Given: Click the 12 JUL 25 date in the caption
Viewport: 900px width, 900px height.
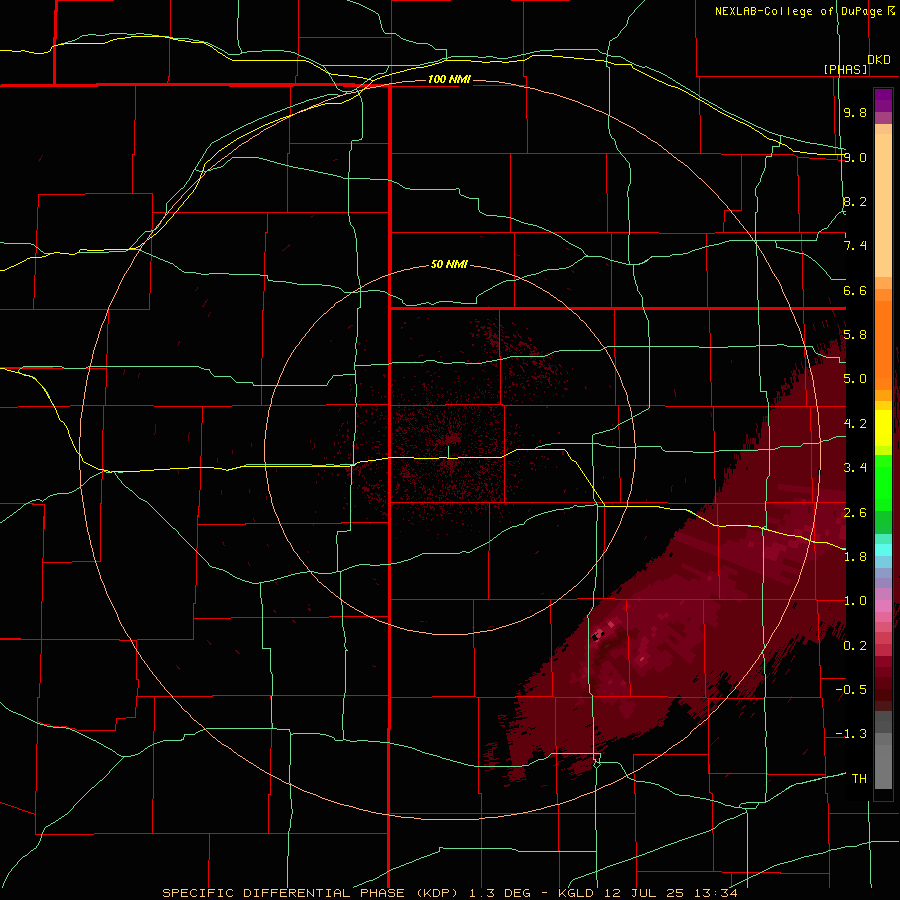Looking at the screenshot, I should point(645,893).
